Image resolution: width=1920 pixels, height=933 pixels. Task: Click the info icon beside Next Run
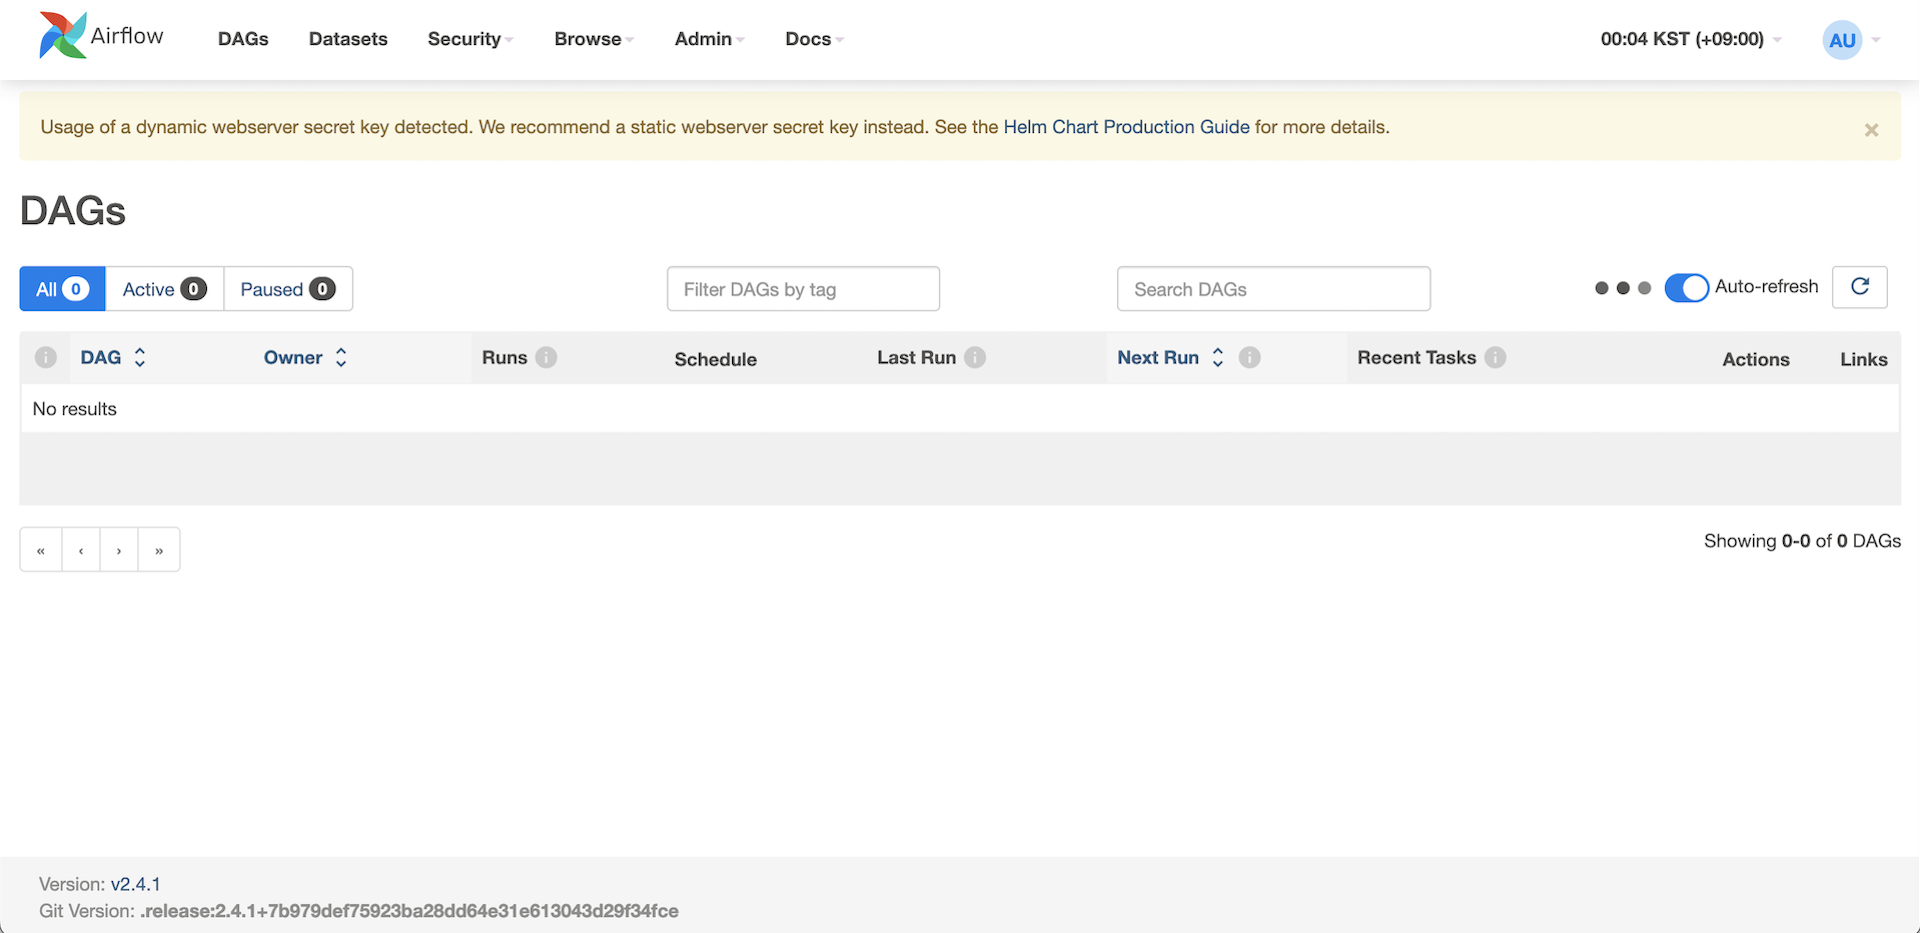[1249, 357]
